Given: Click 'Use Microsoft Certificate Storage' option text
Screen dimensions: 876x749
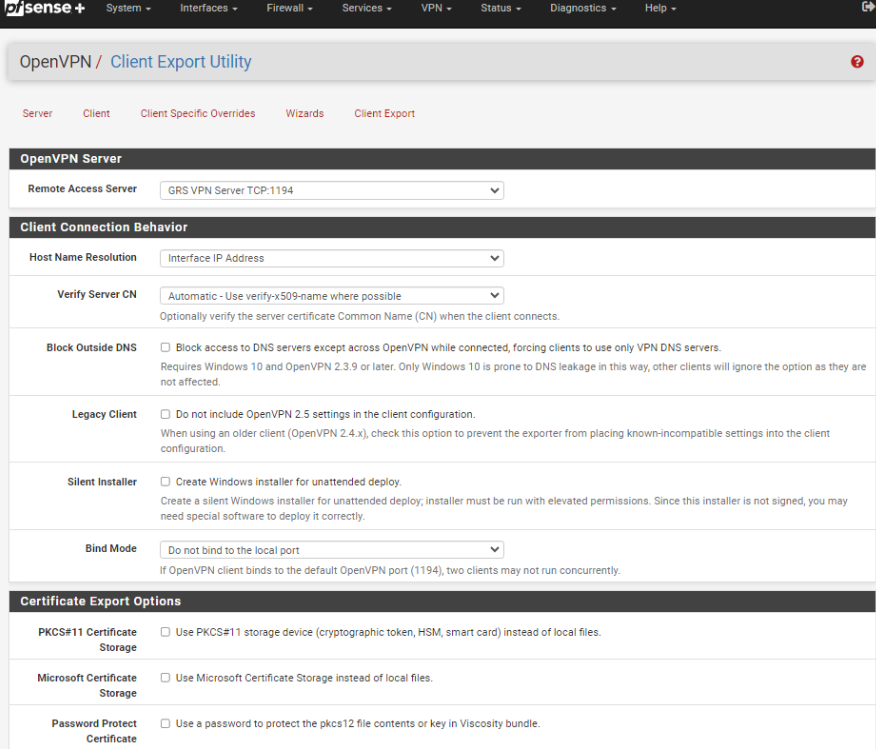Looking at the screenshot, I should (x=304, y=678).
